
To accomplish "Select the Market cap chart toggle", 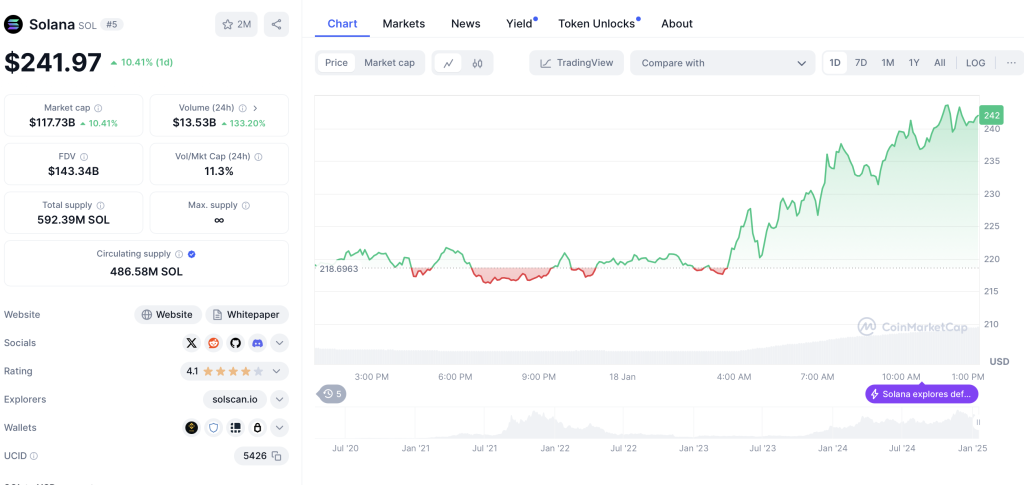I will [389, 63].
